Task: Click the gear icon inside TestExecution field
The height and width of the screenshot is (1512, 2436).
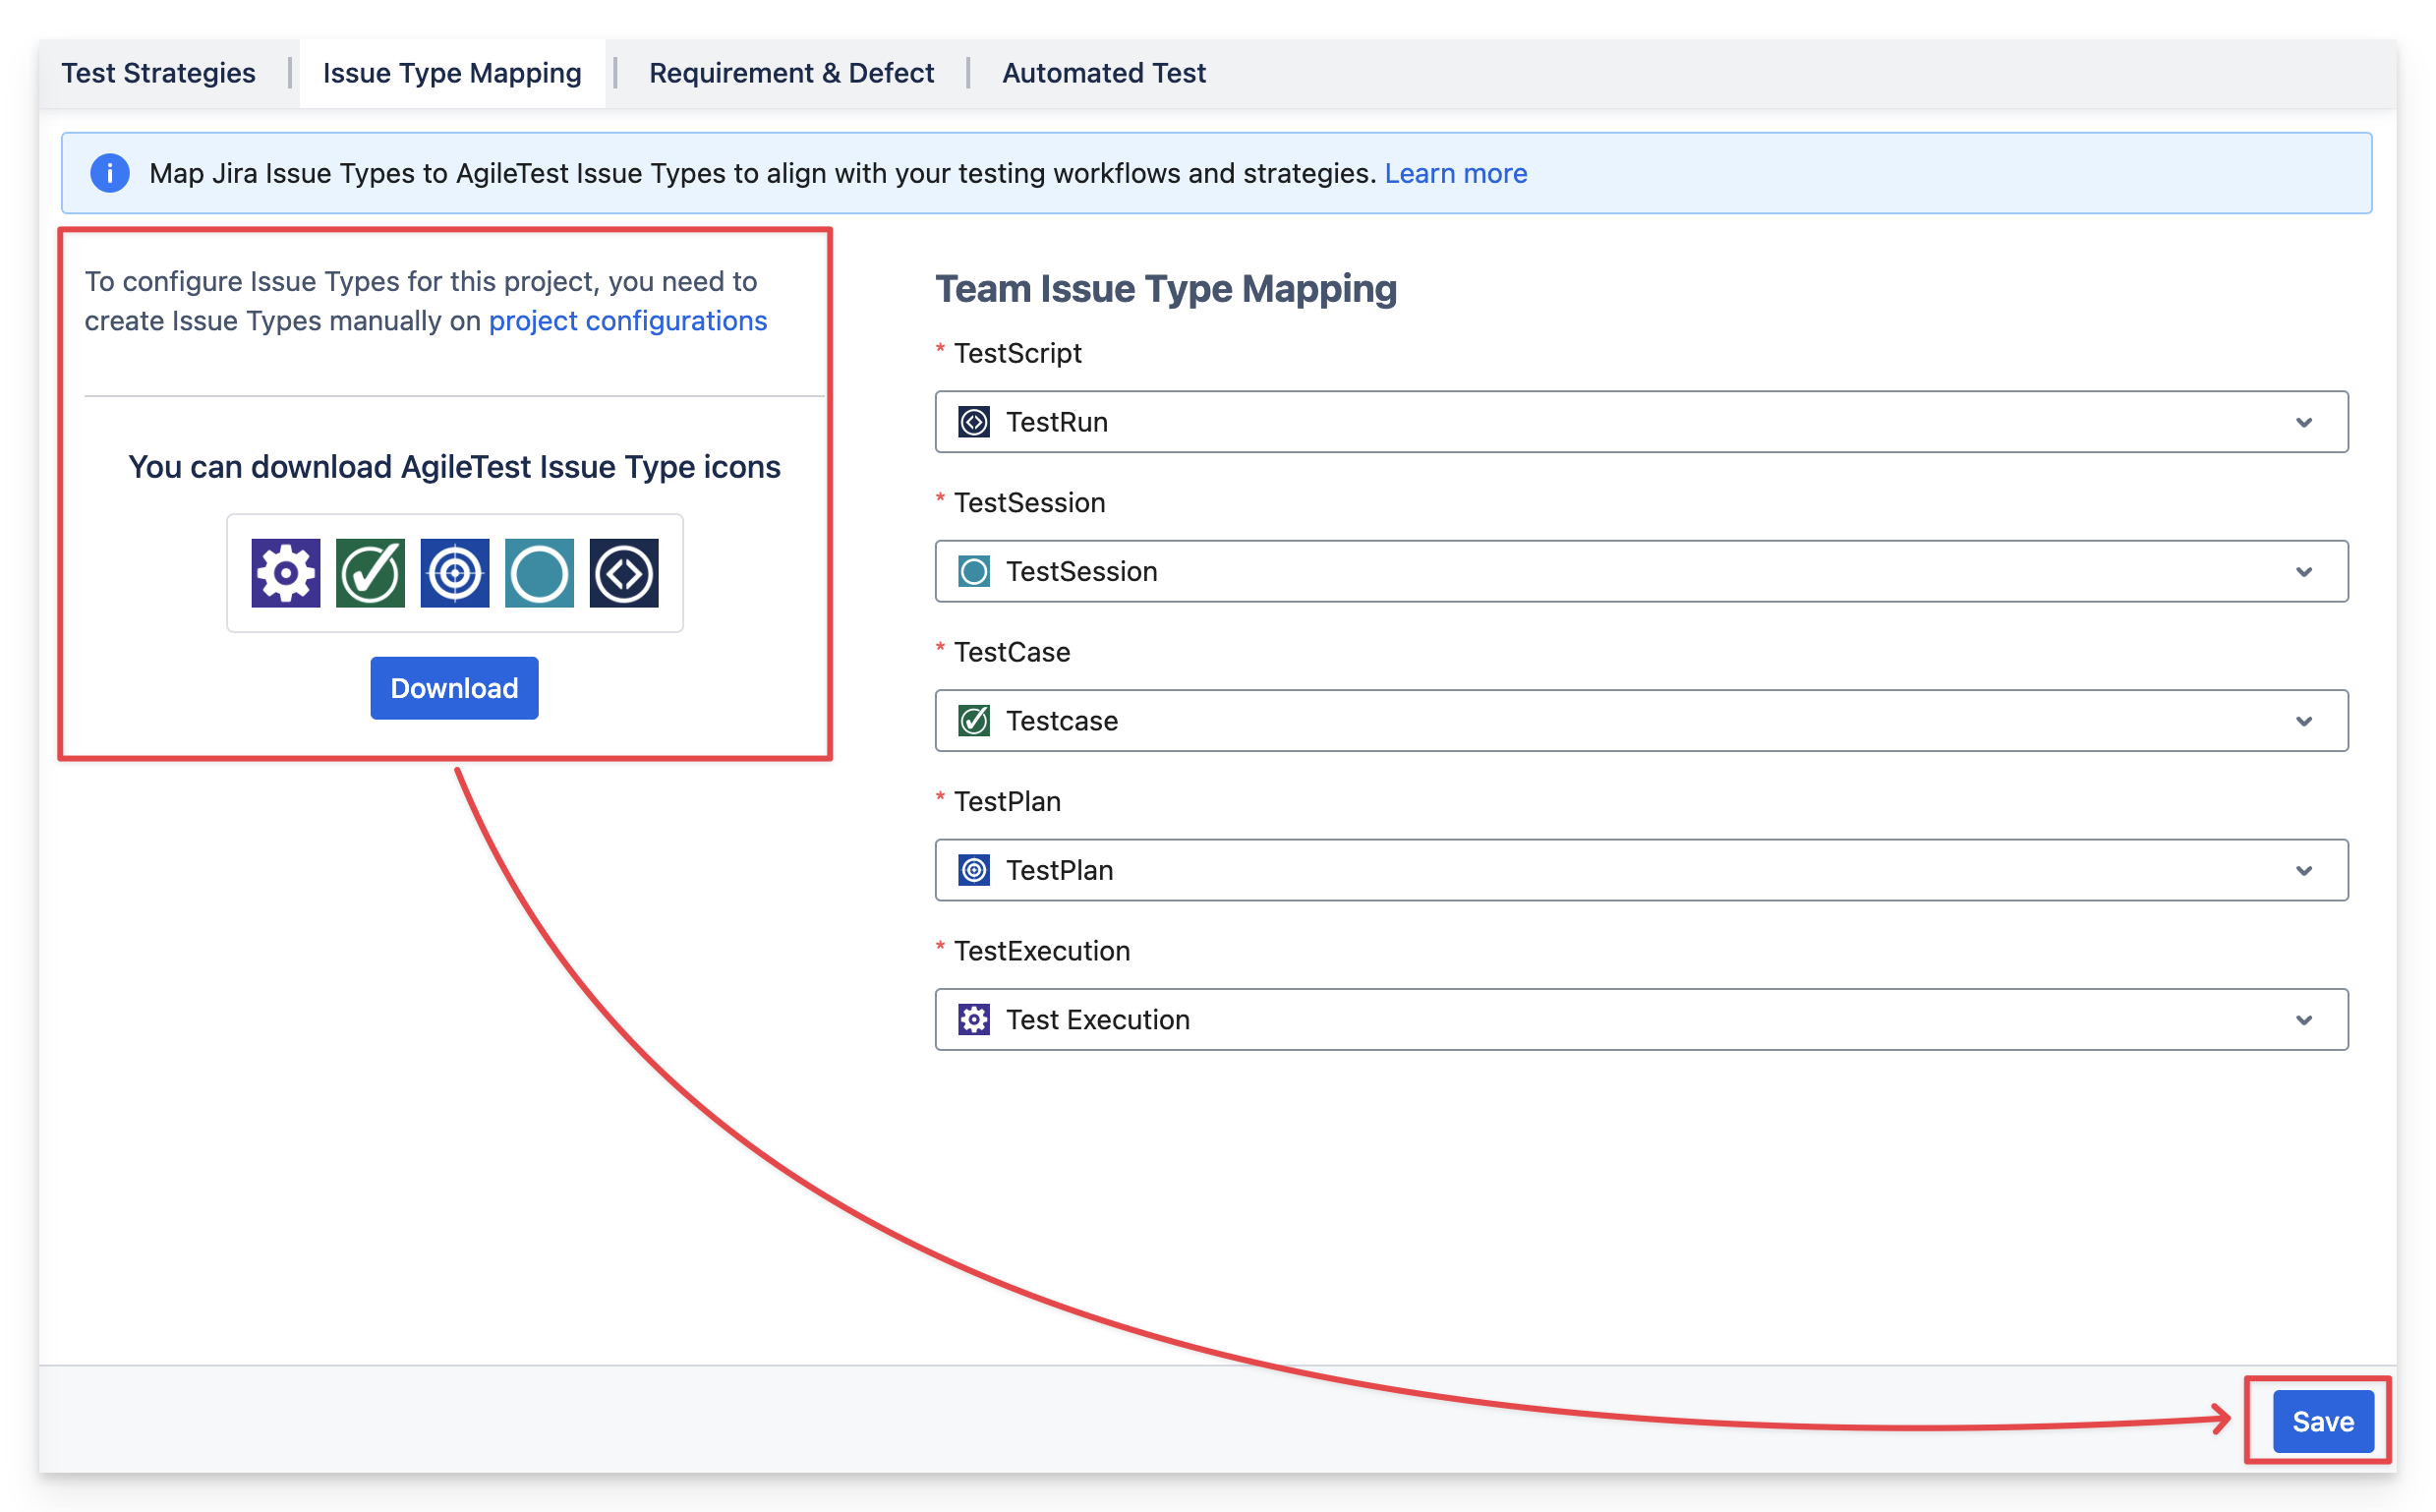Action: pos(974,1020)
